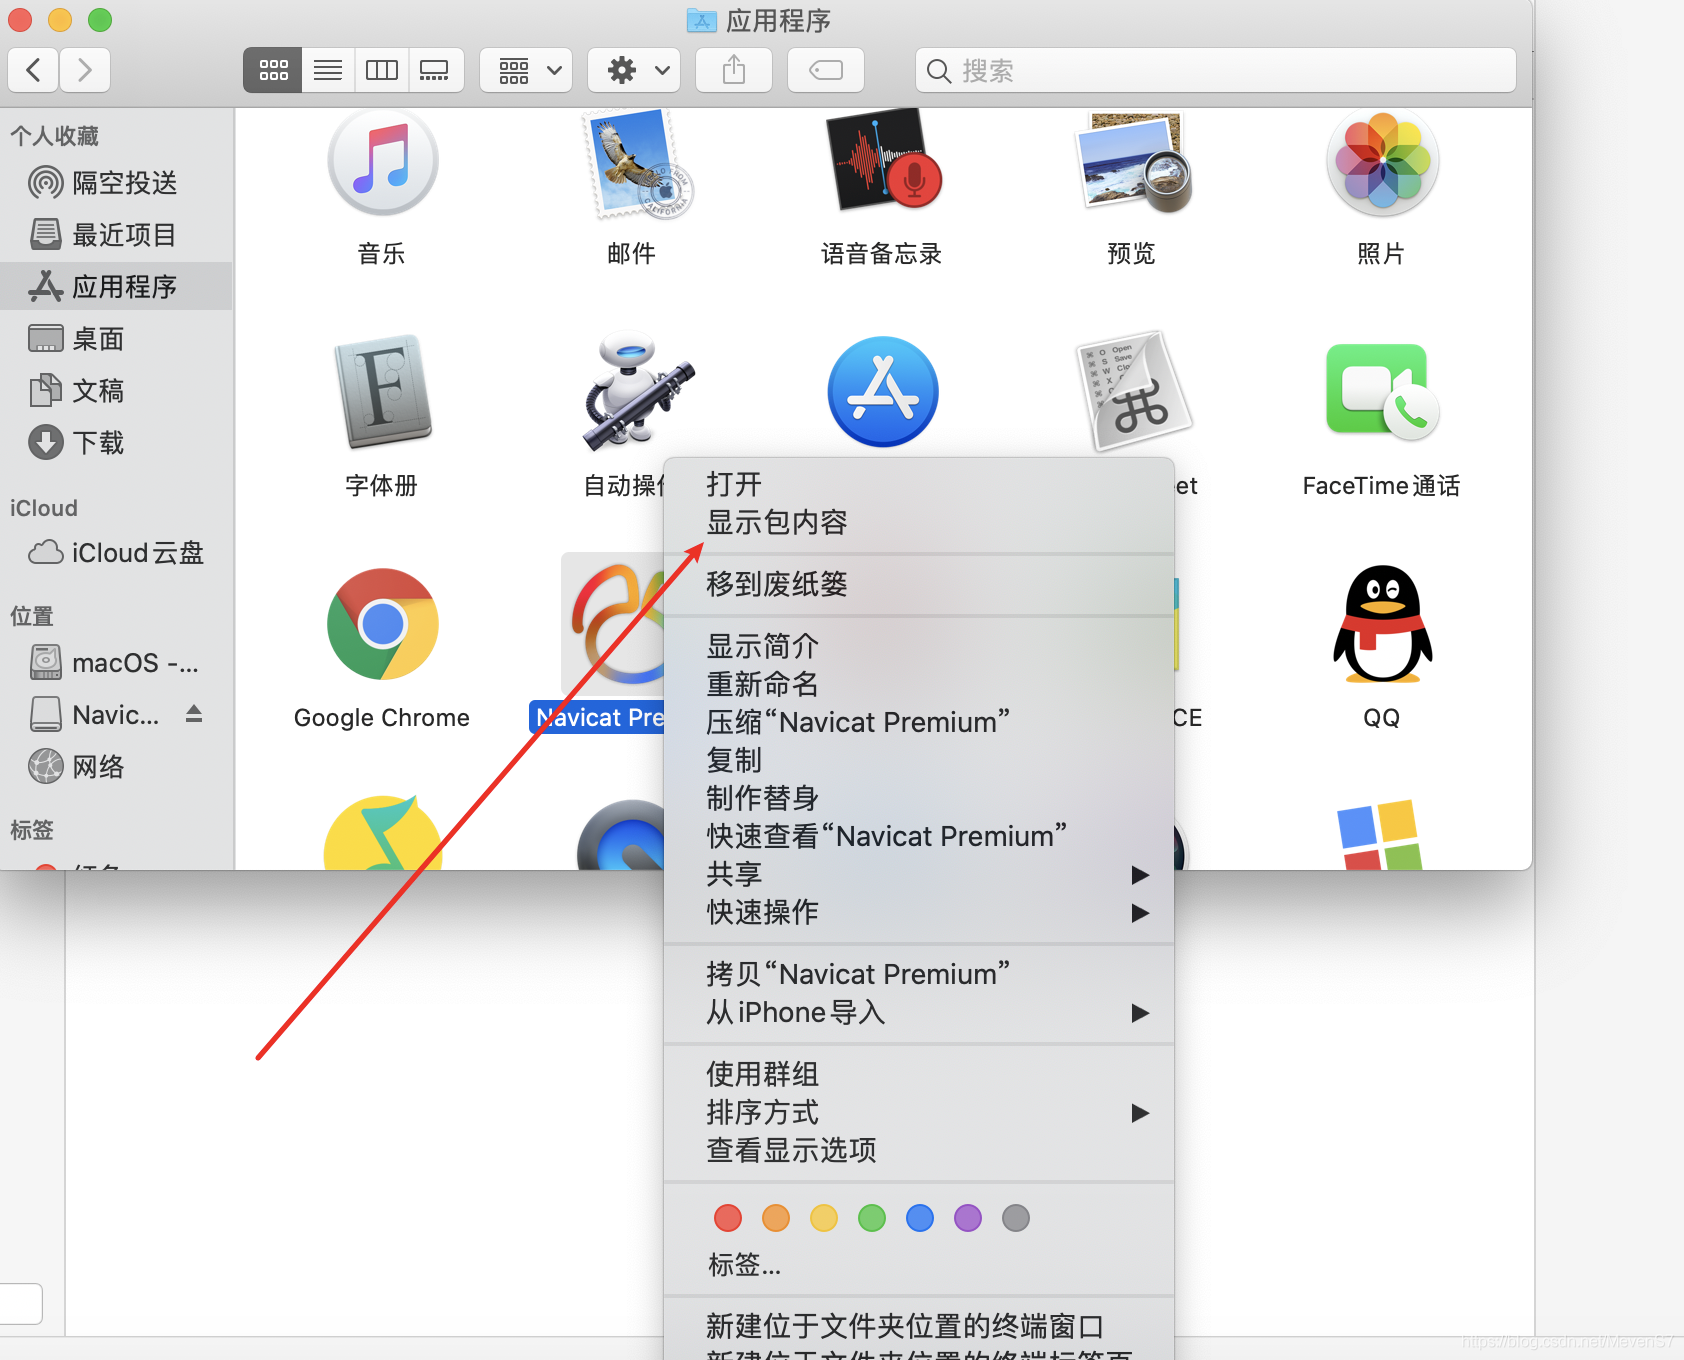The image size is (1684, 1360).
Task: Choose Use Groups (使用群组) menu item
Action: [x=919, y=1075]
